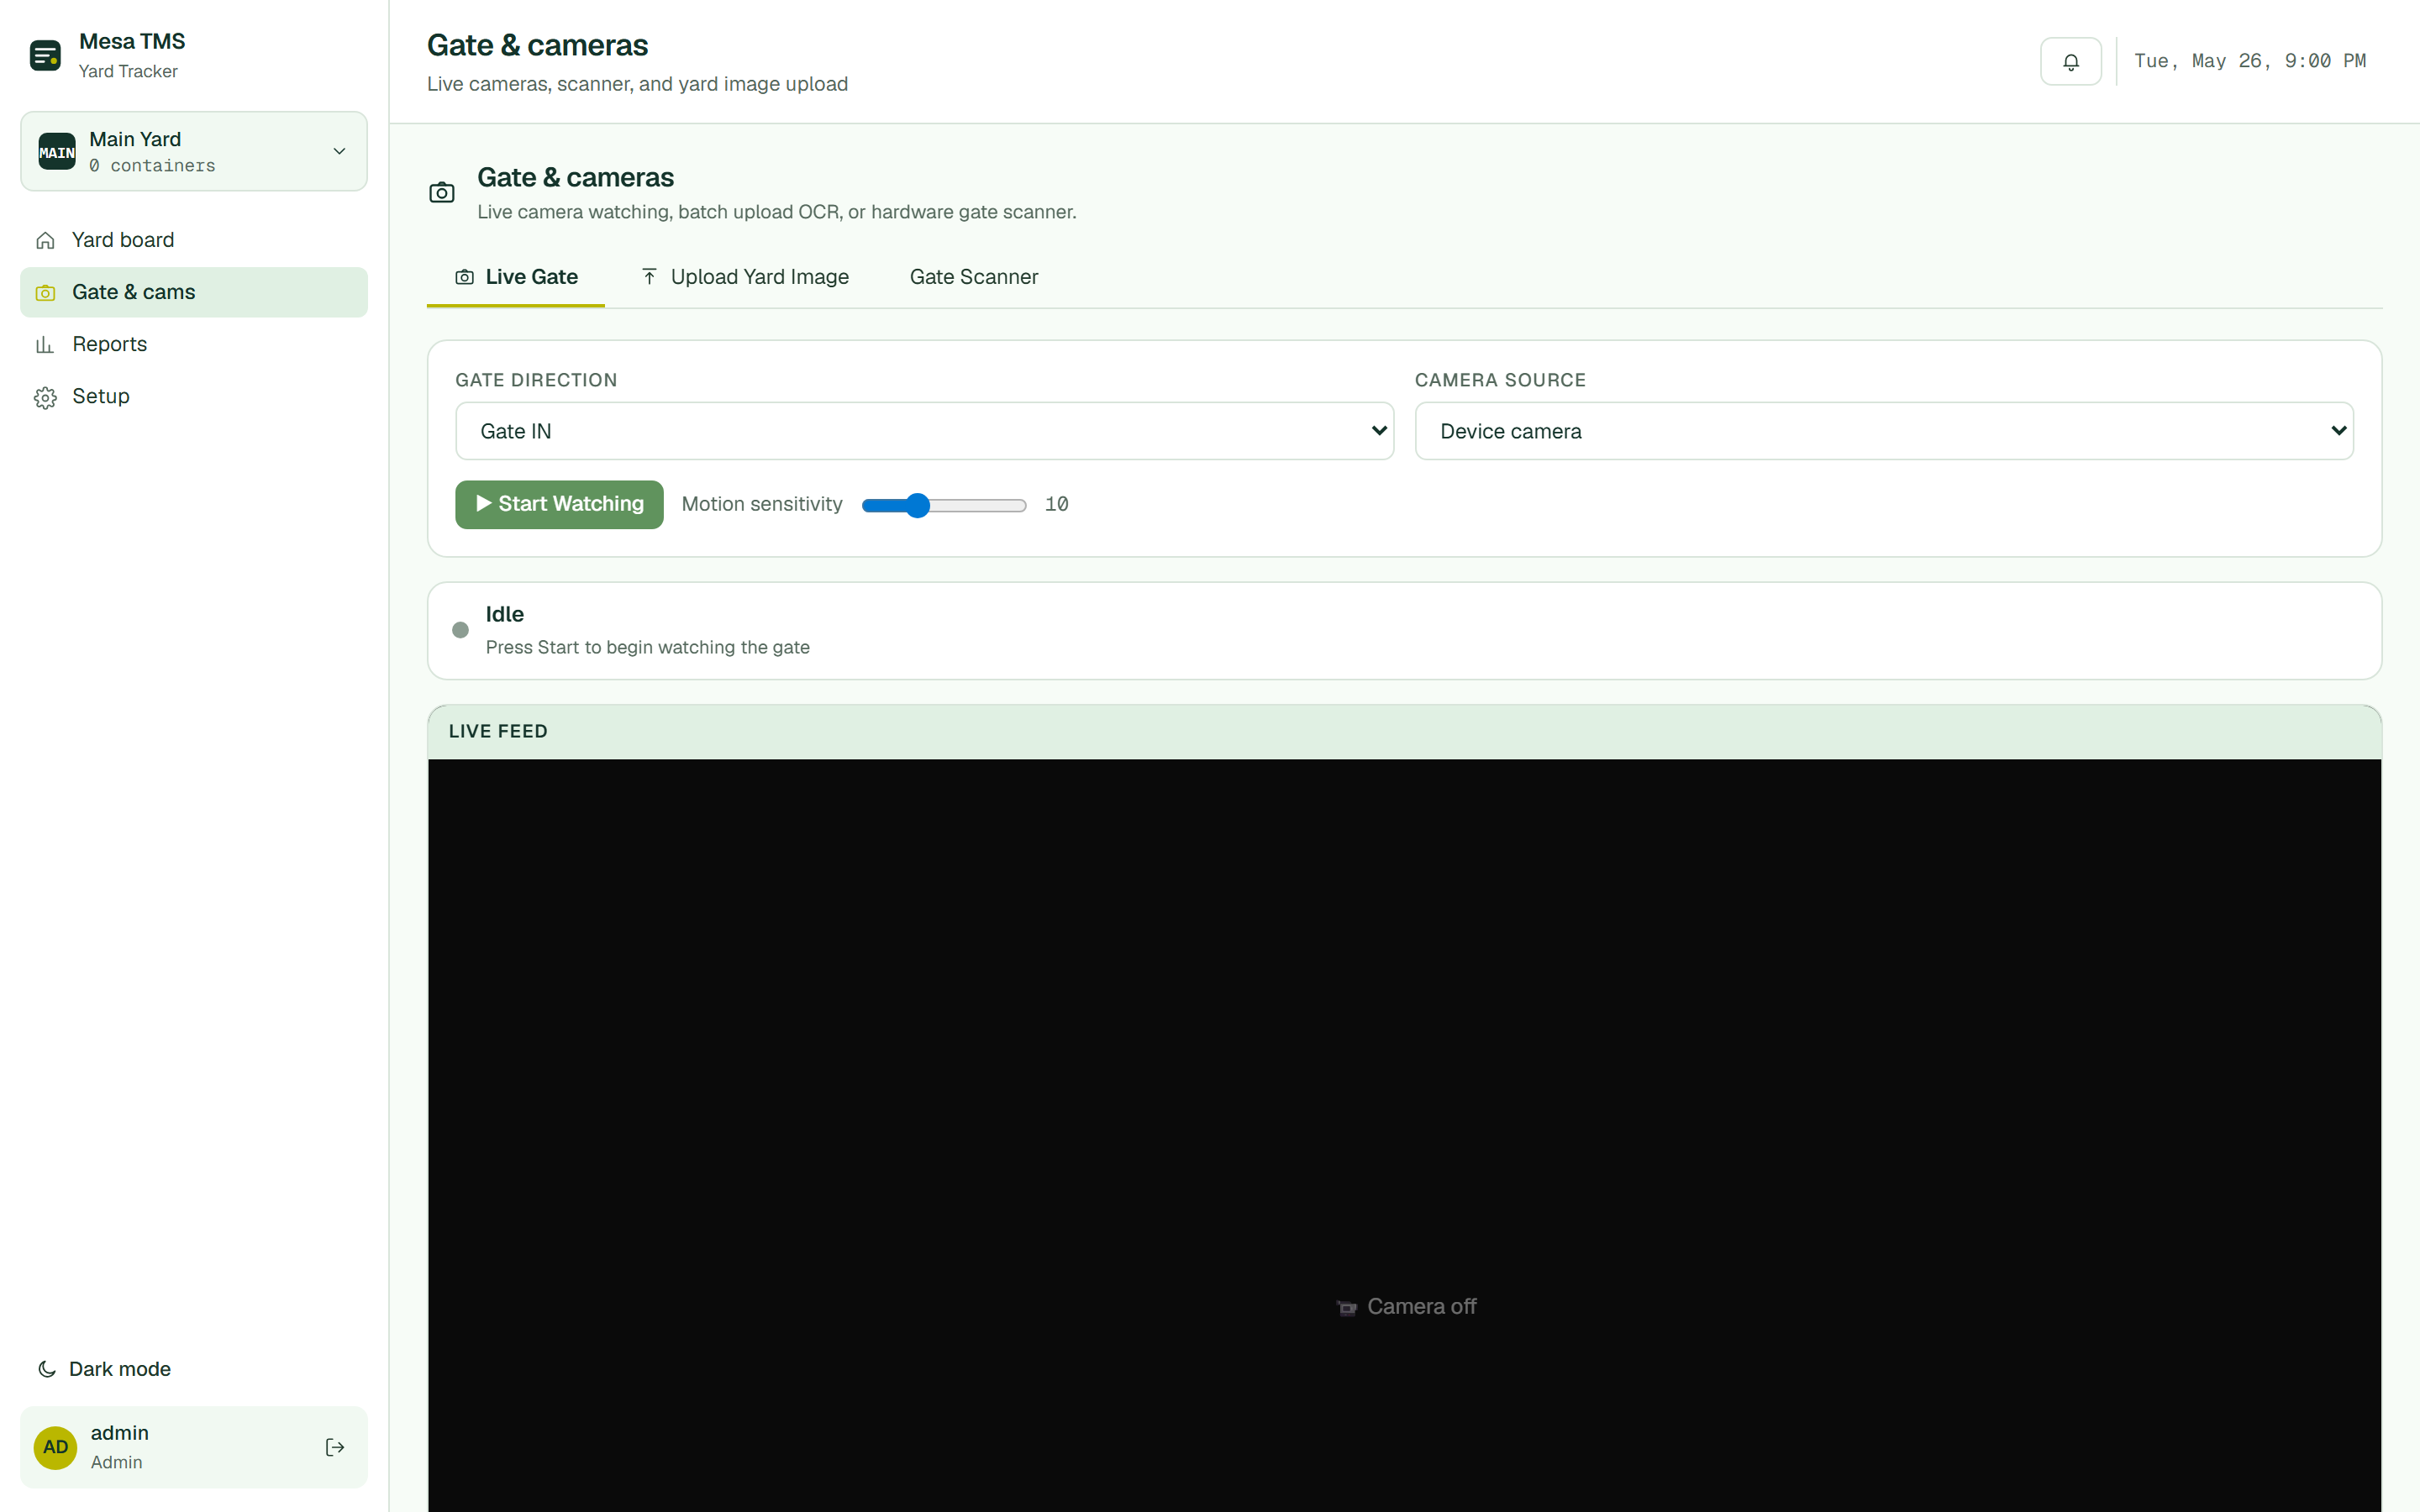Screen dimensions: 2420x1512
Task: Click the sensitivity value '10'
Action: coord(1056,504)
